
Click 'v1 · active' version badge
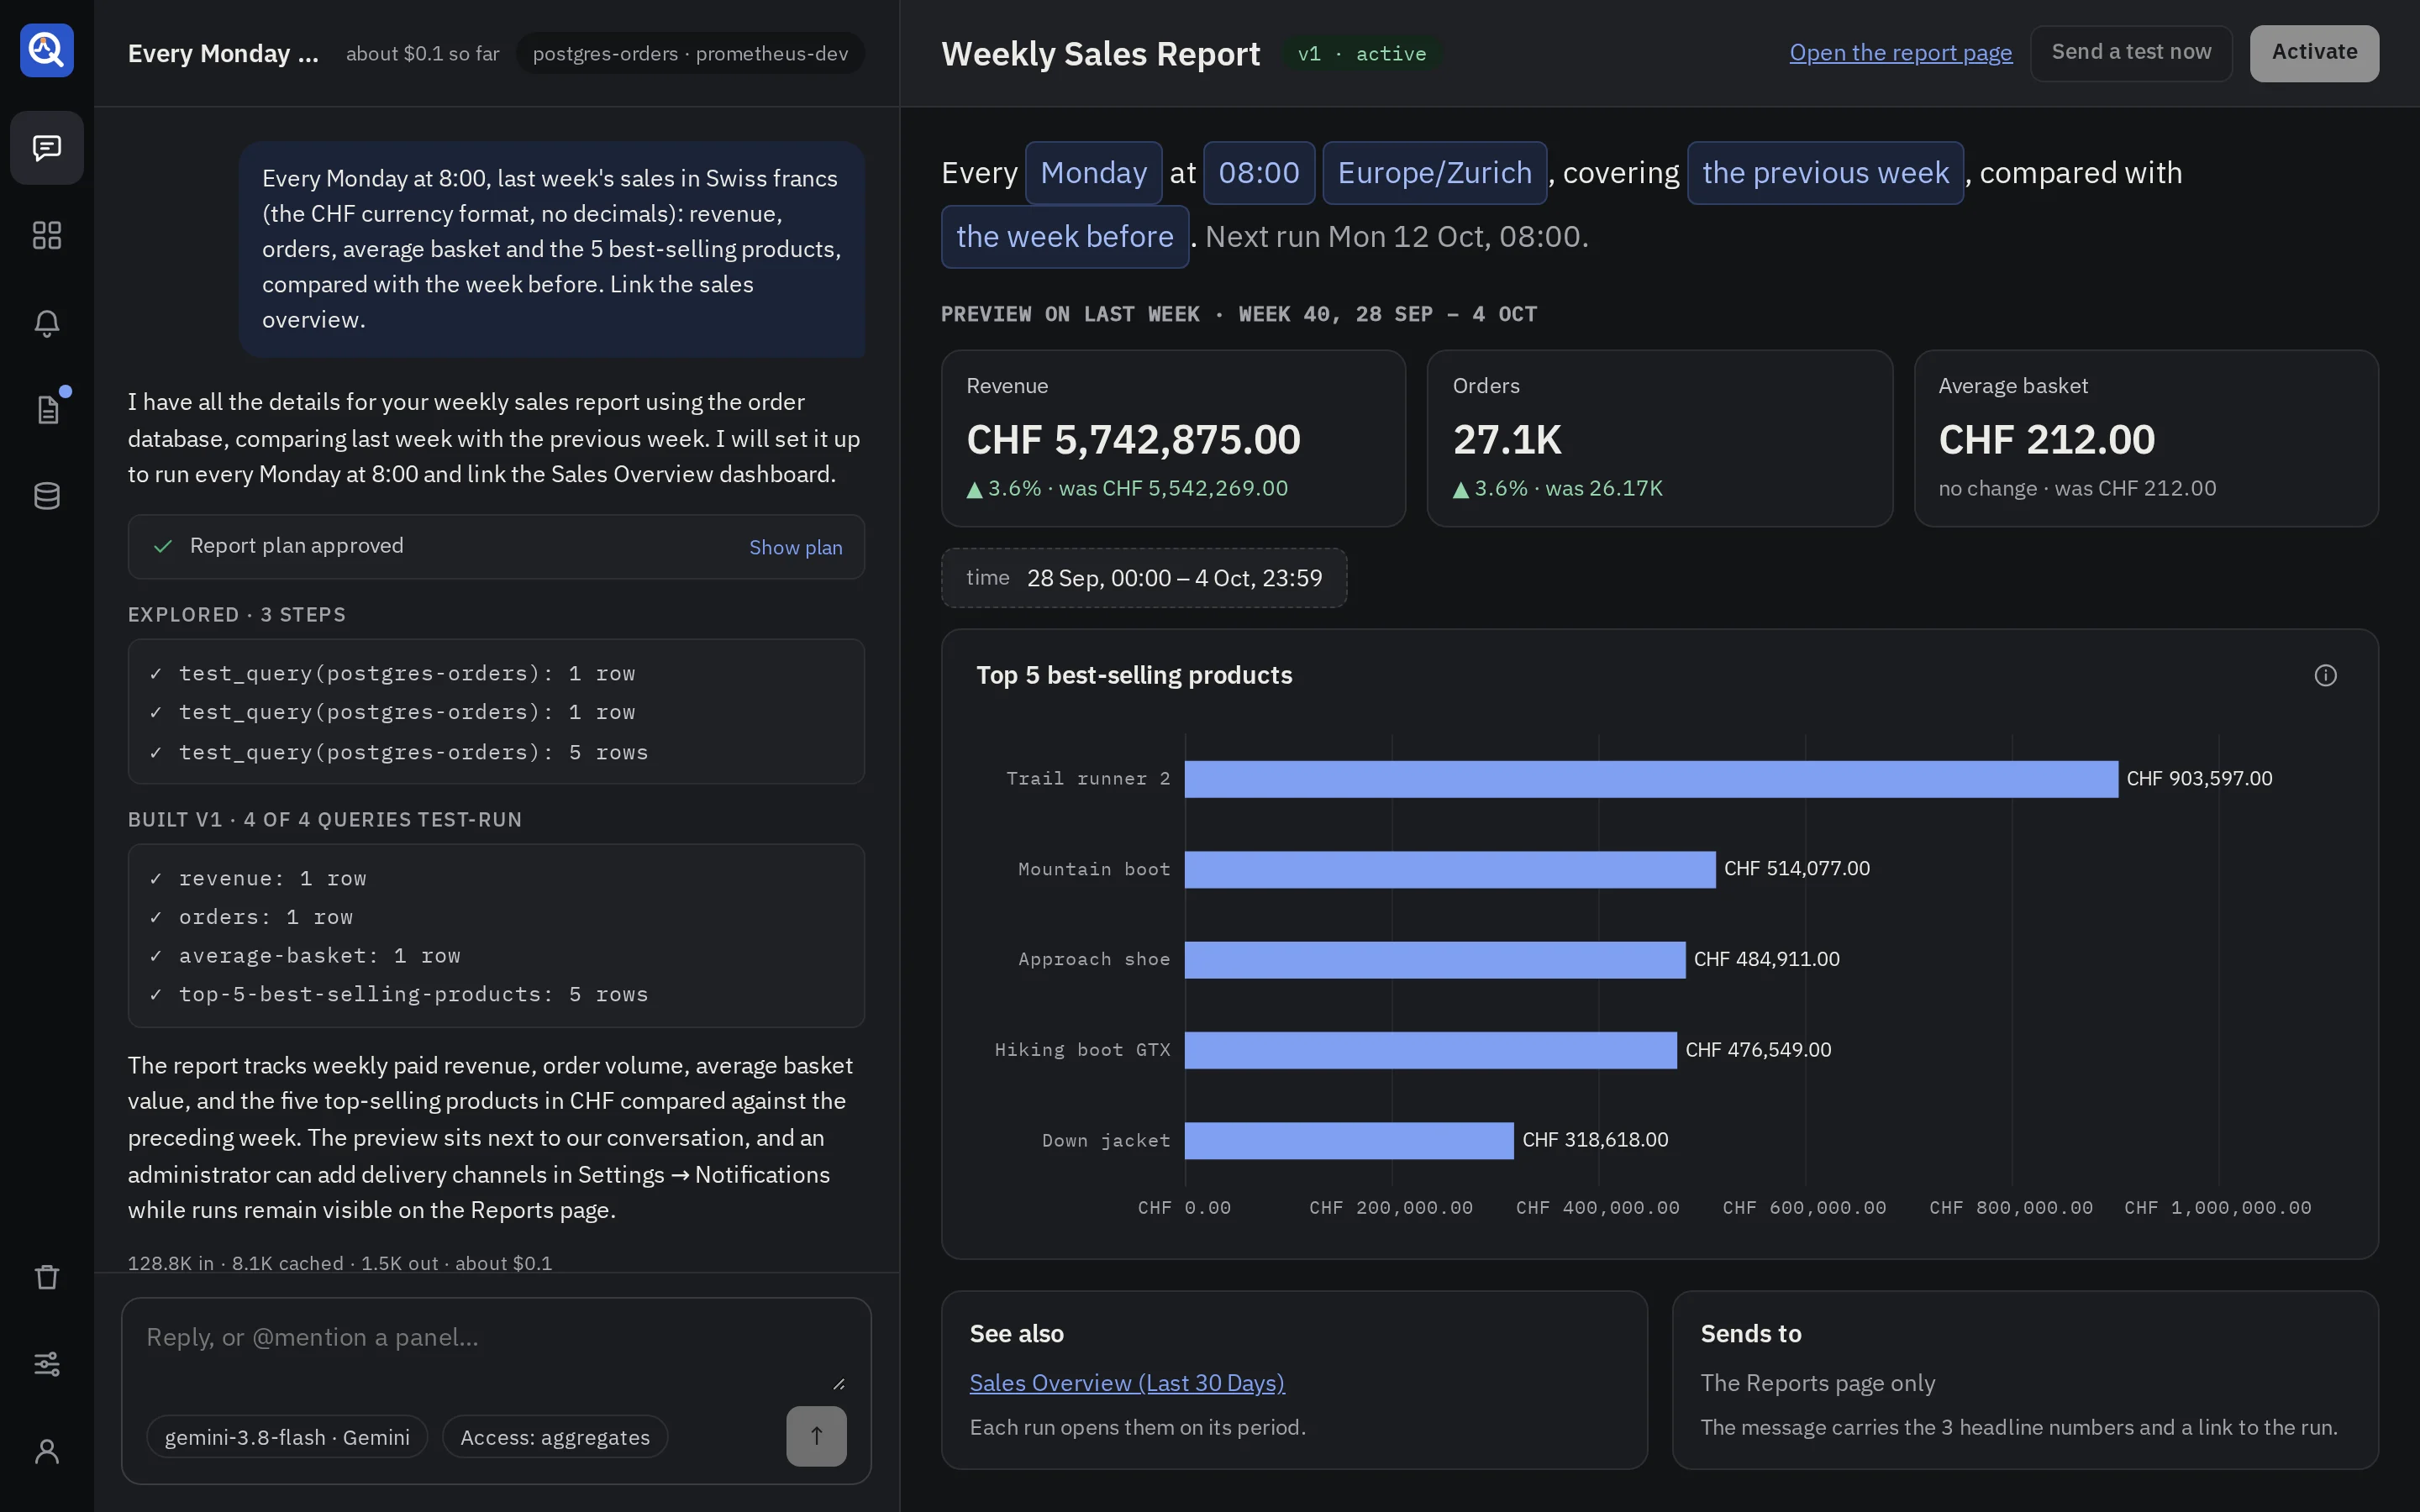coord(1362,54)
